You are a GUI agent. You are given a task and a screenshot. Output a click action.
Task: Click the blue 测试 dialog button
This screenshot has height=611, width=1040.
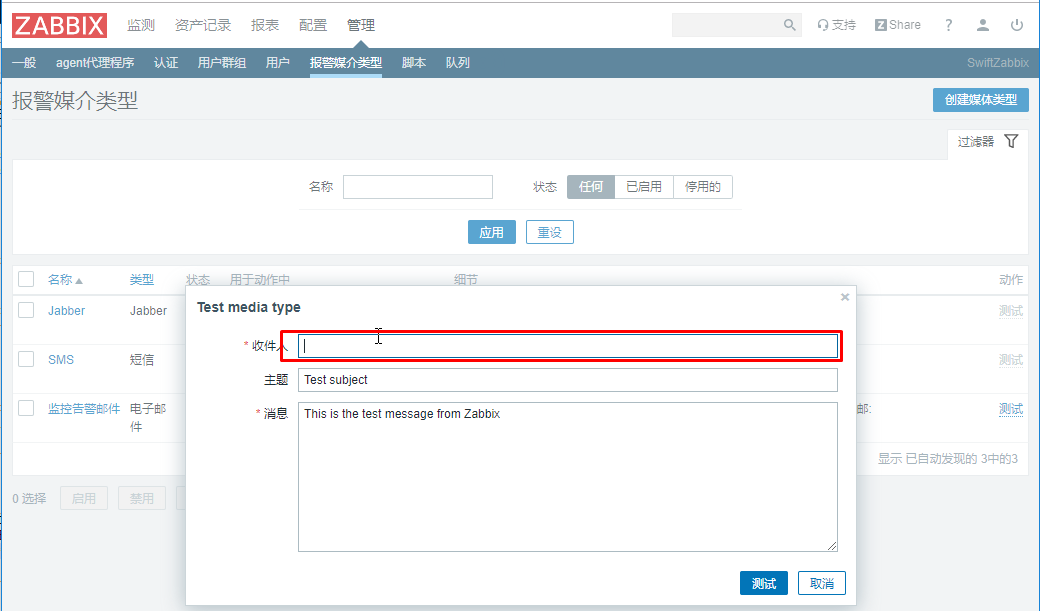point(763,583)
